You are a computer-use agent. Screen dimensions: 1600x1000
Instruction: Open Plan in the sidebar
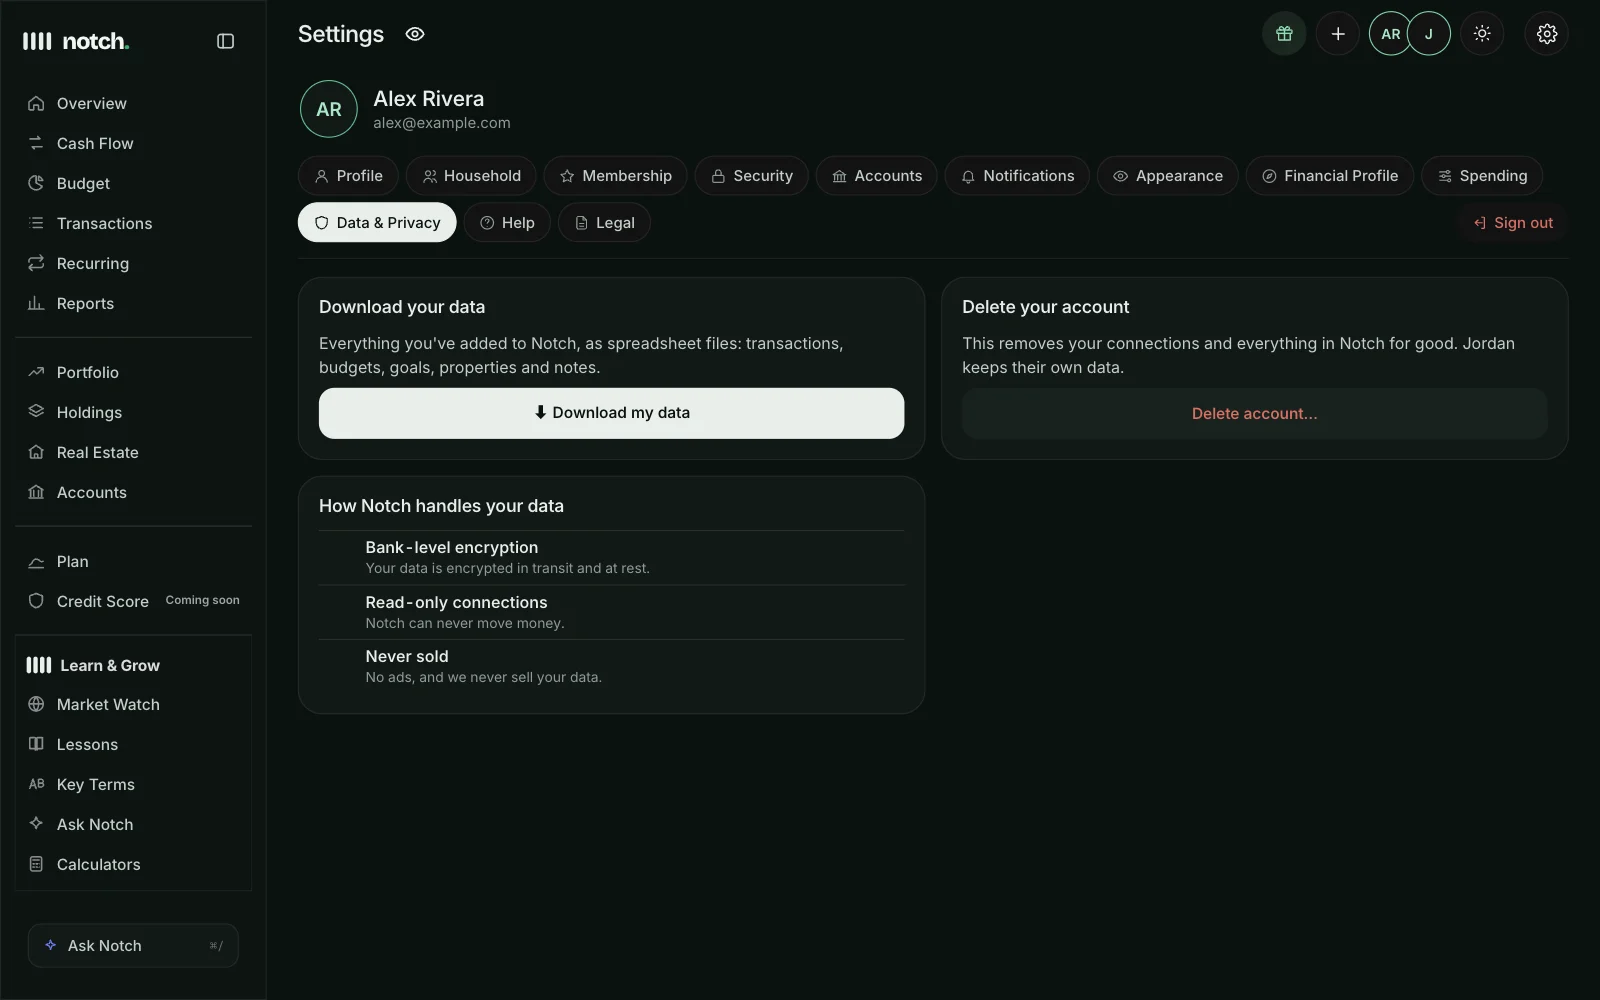coord(134,561)
